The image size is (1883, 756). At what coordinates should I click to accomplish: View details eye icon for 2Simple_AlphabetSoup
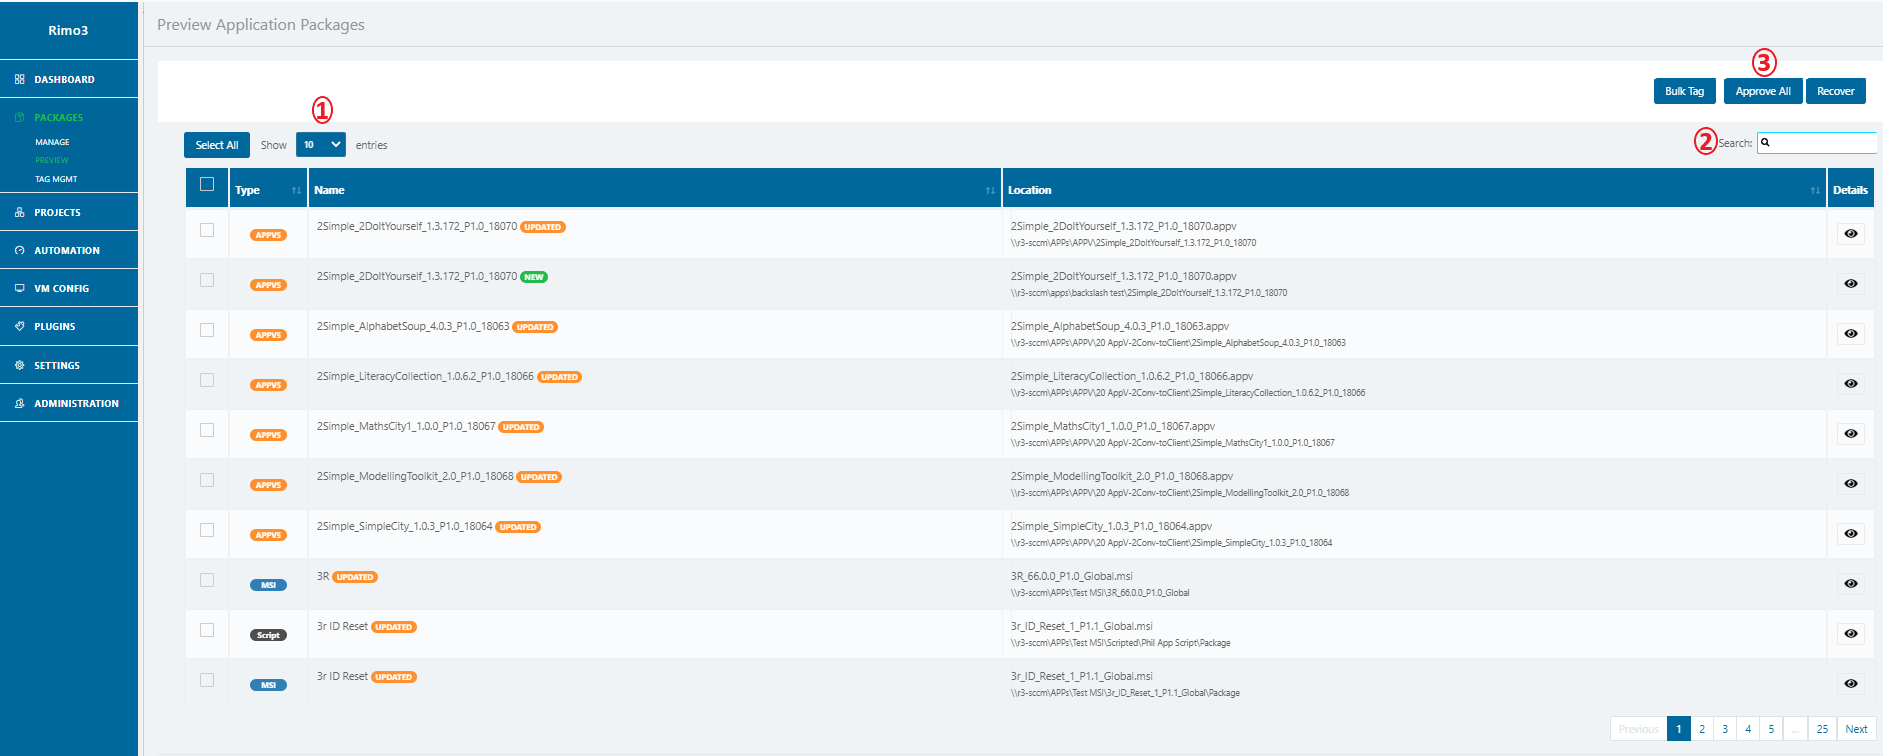(x=1851, y=333)
